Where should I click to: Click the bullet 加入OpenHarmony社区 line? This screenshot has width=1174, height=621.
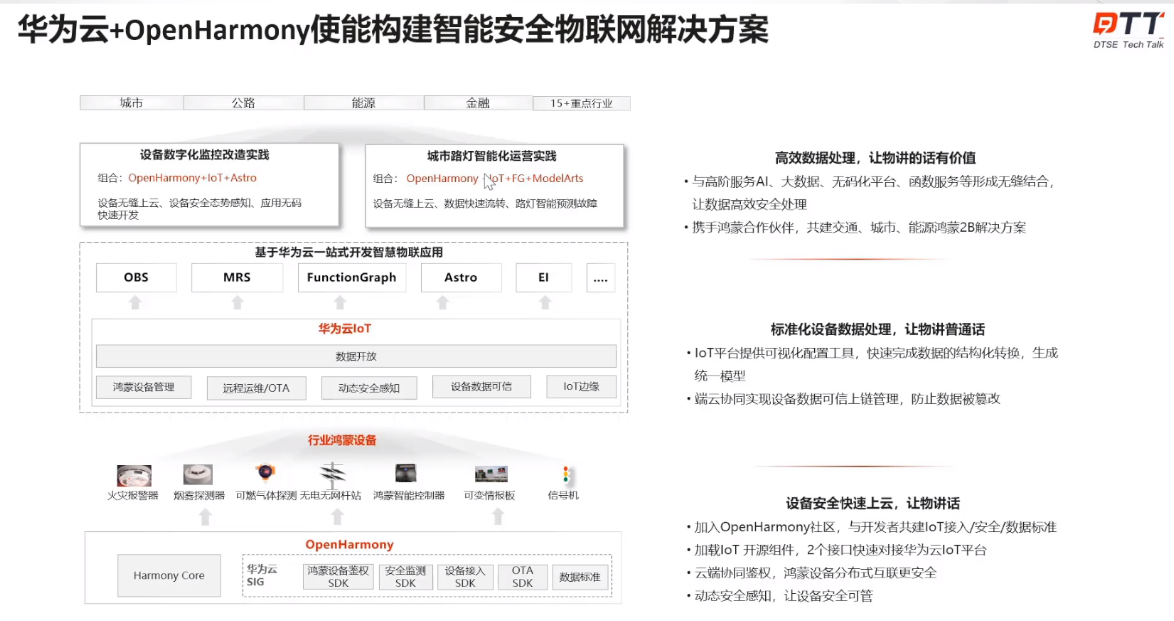tap(875, 527)
